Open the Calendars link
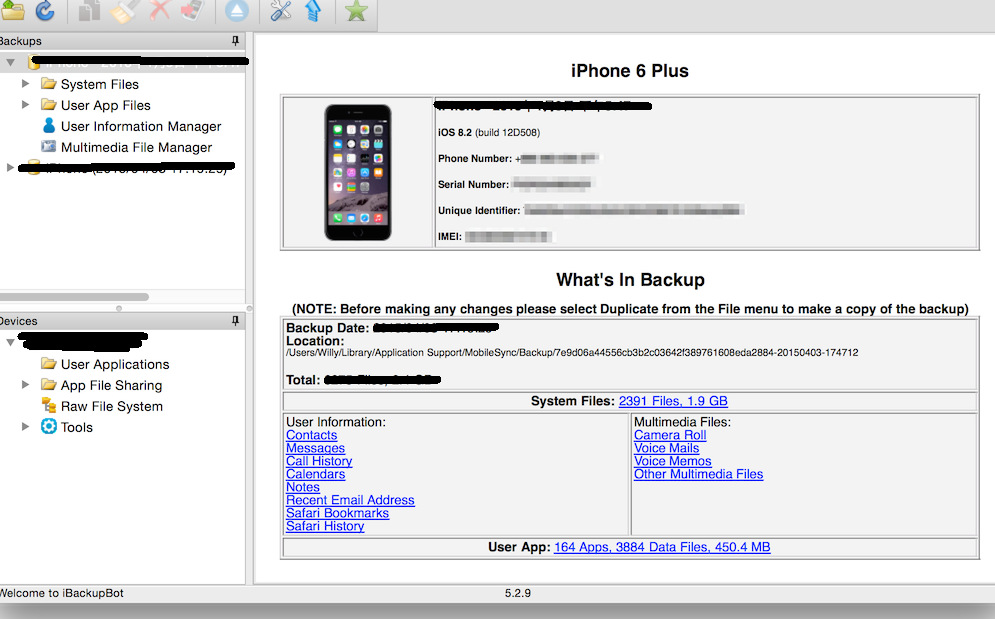This screenshot has width=995, height=619. 315,474
